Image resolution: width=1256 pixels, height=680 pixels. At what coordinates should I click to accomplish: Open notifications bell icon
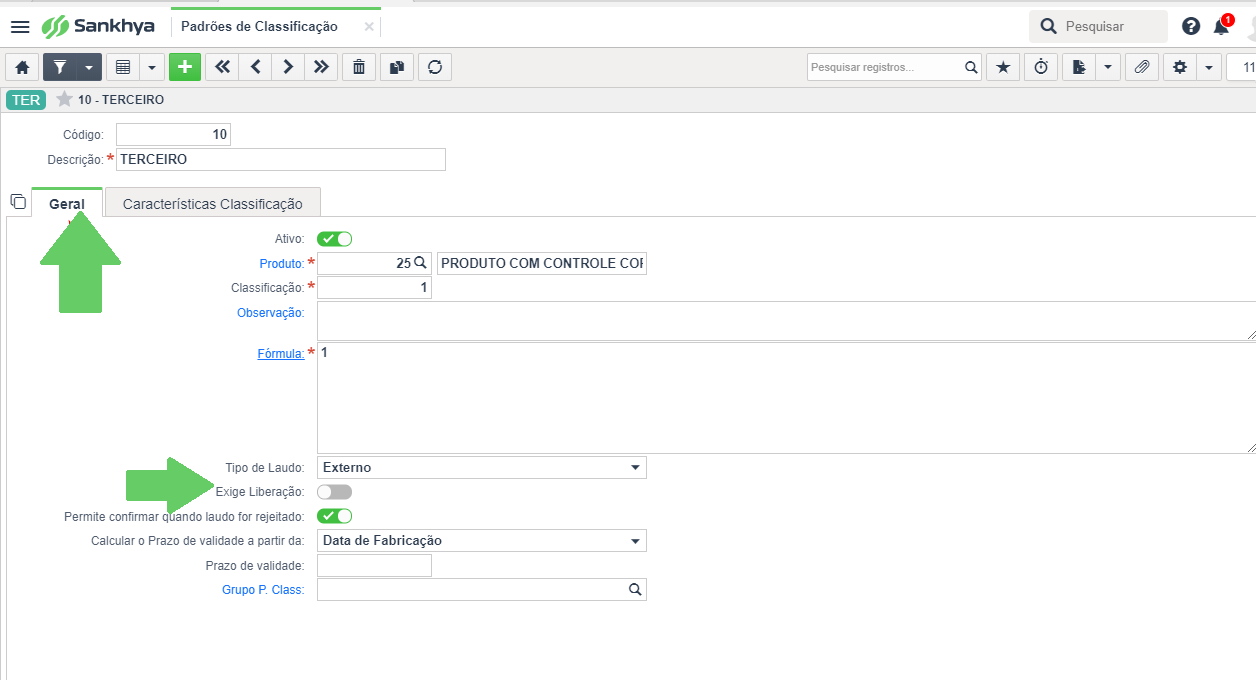point(1221,26)
